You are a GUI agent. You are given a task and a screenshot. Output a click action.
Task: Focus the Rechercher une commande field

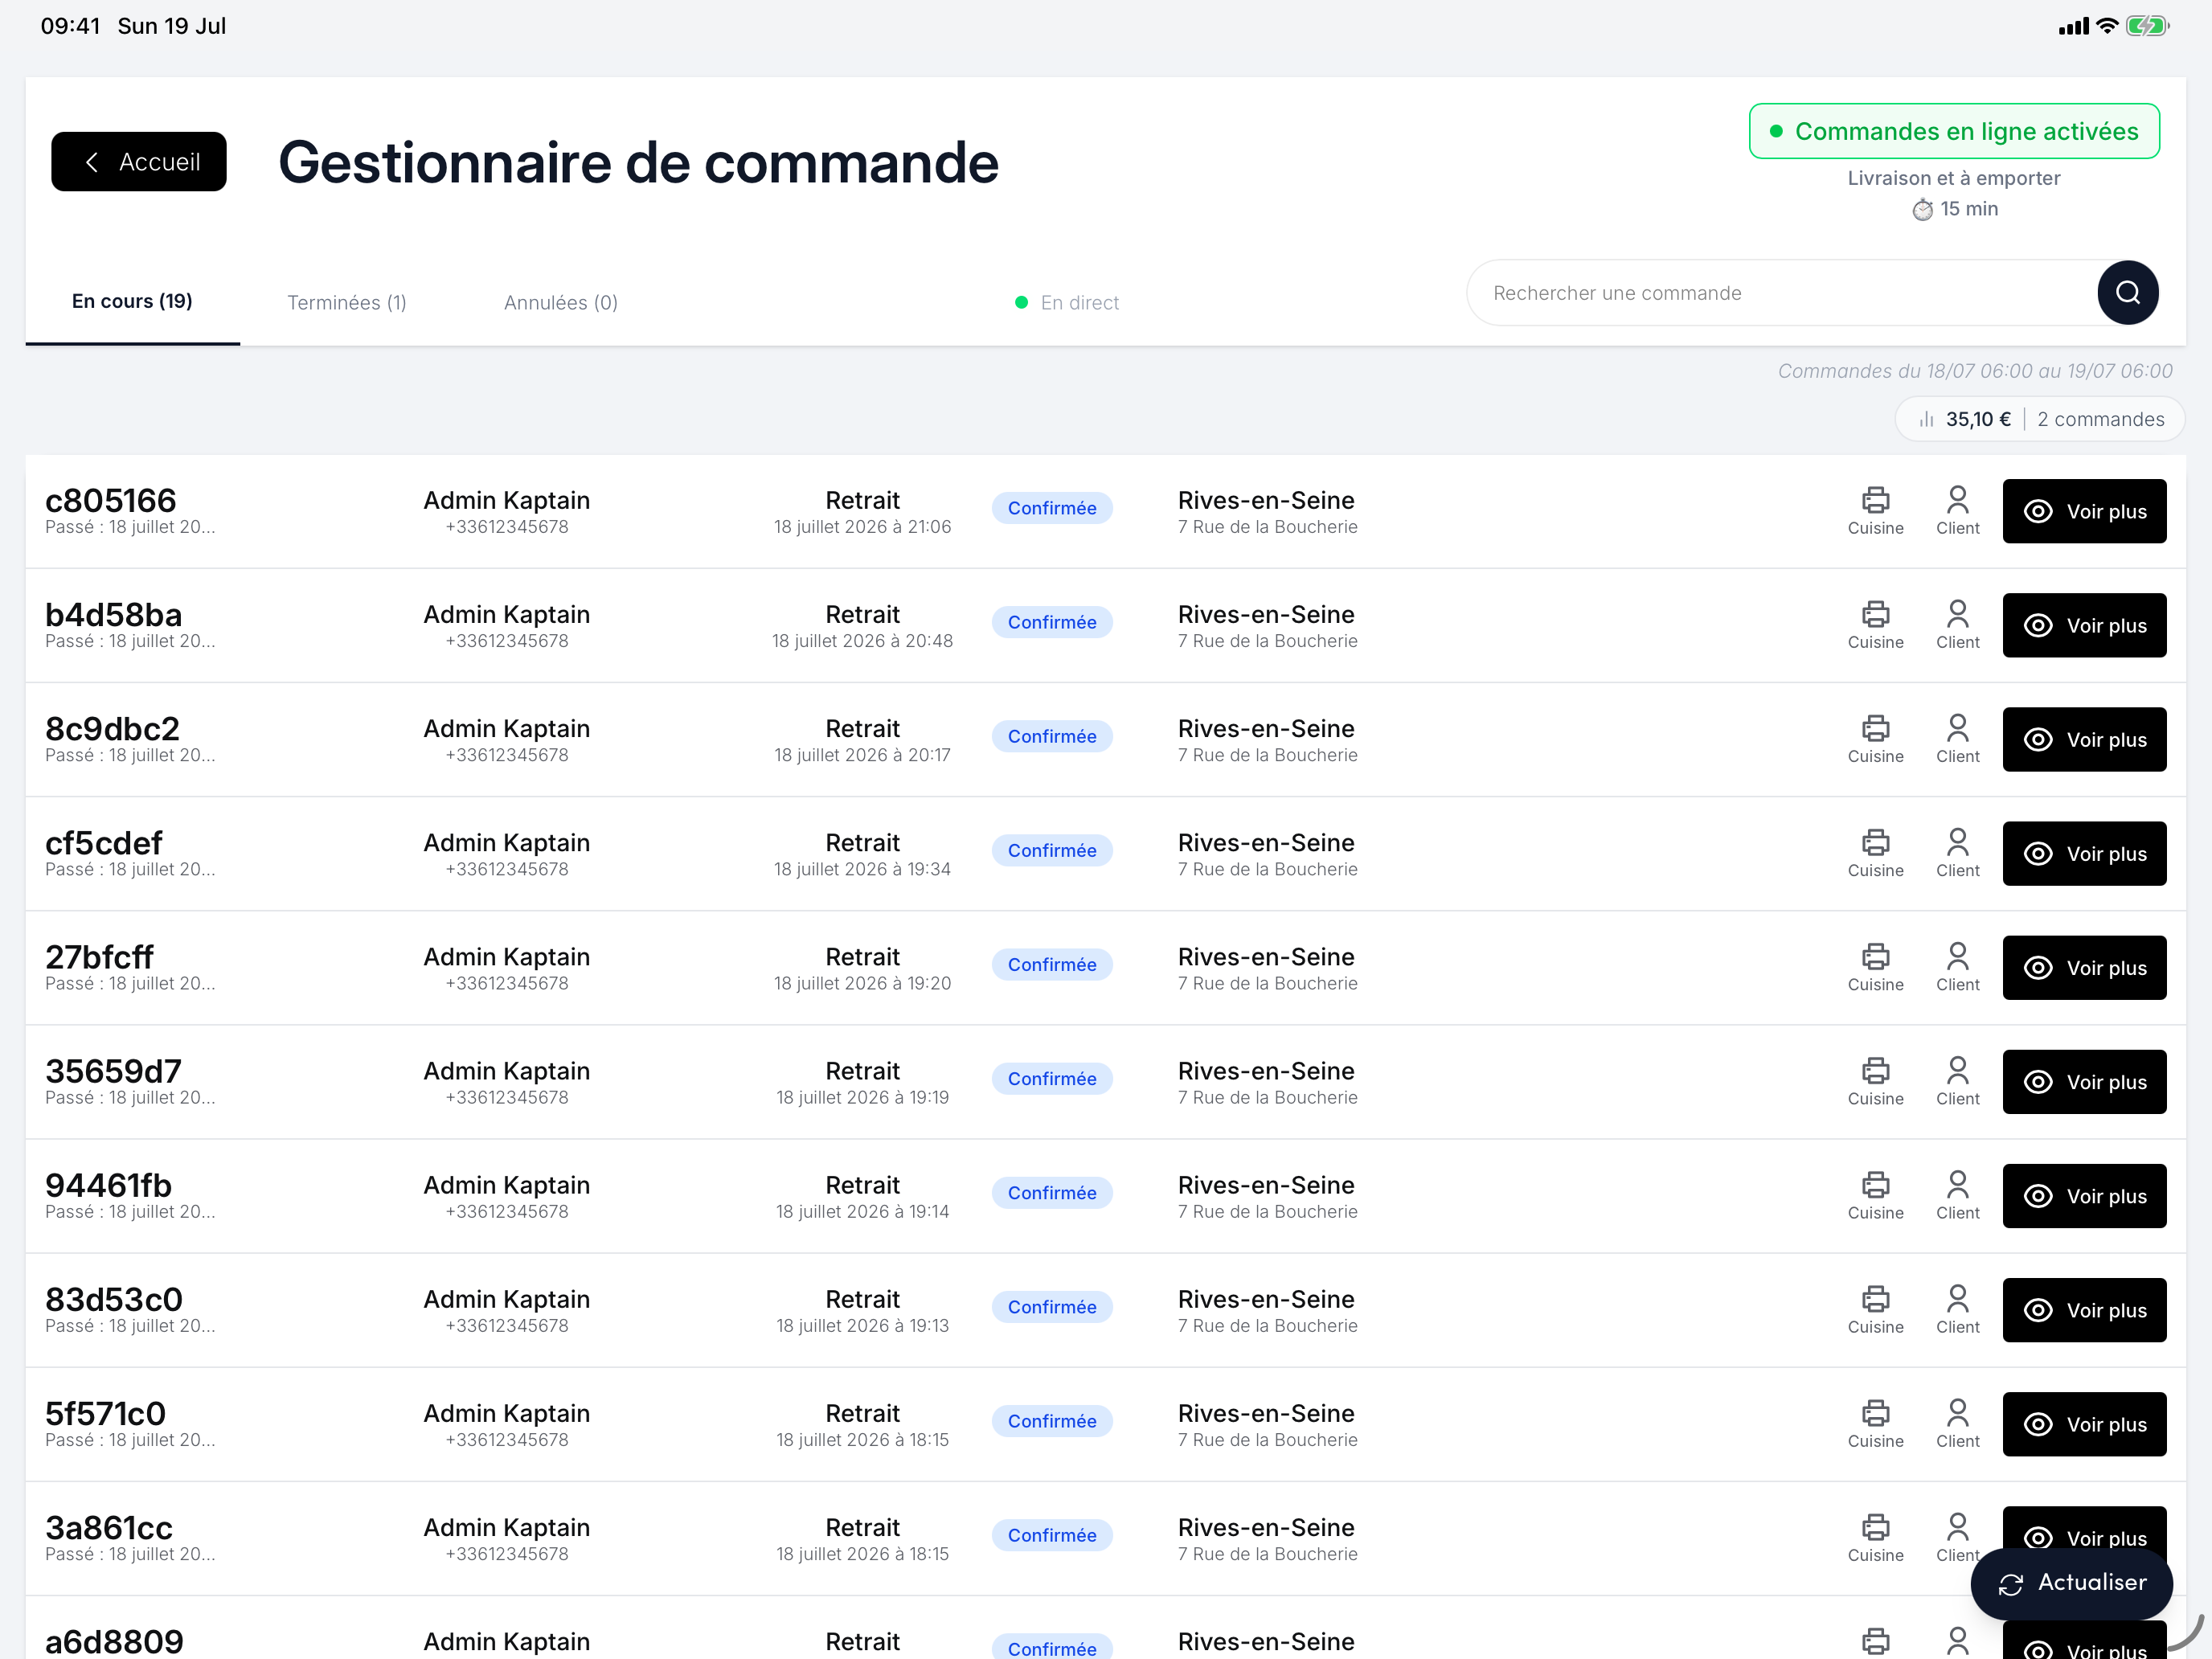pyautogui.click(x=1780, y=293)
